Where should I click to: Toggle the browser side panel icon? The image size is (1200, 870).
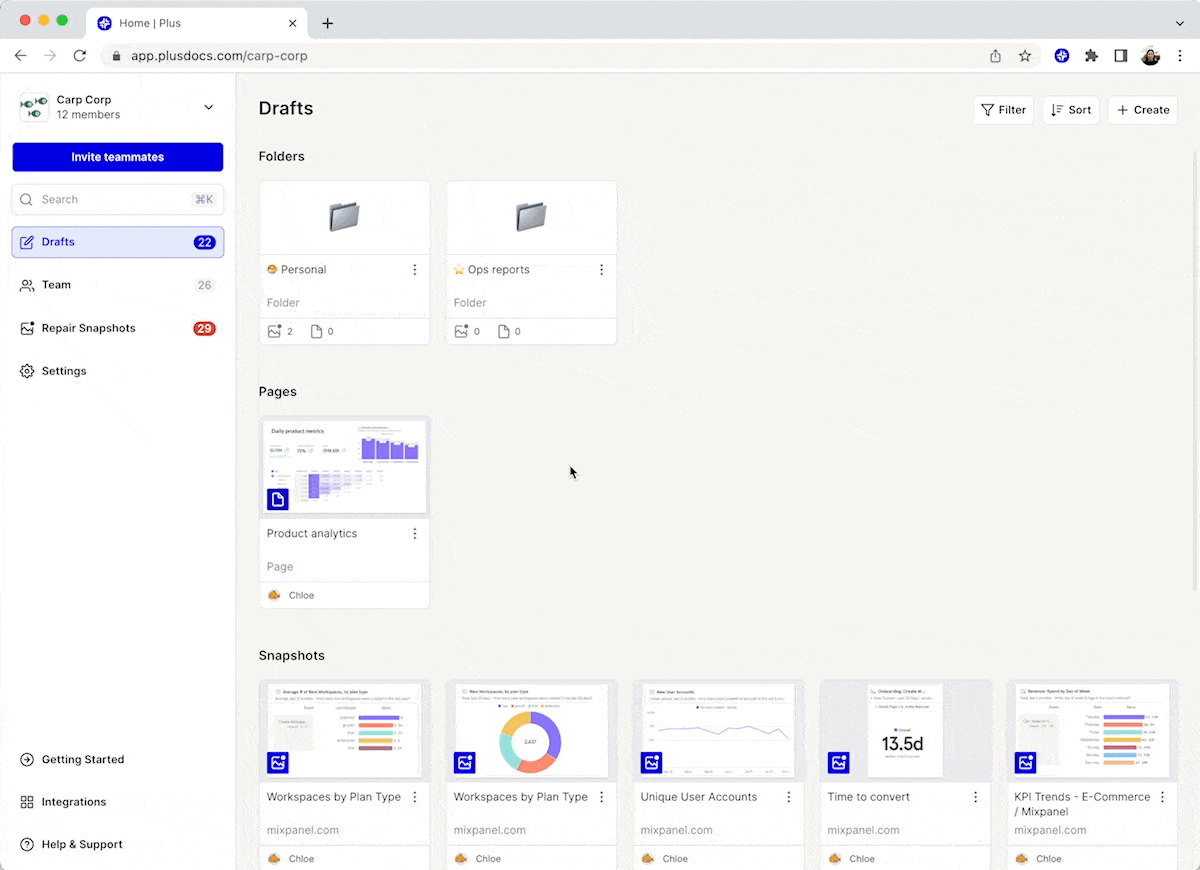click(1121, 56)
